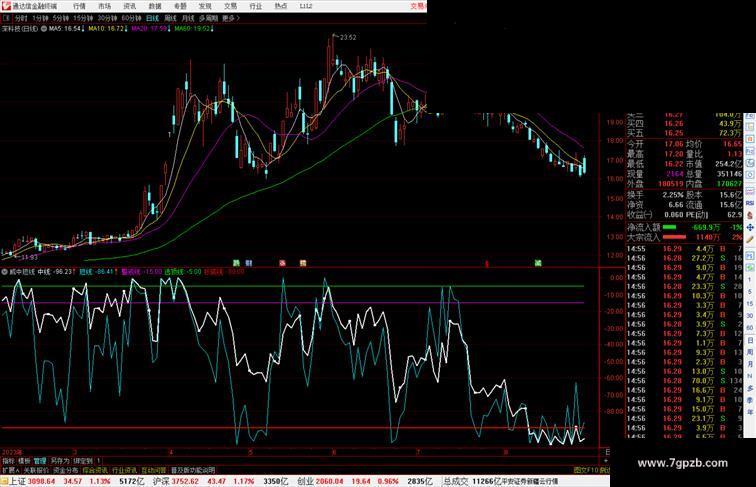This screenshot has width=756, height=487.
Task: Select the 季 quarterly shortcut in right sidebar
Action: tap(750, 400)
